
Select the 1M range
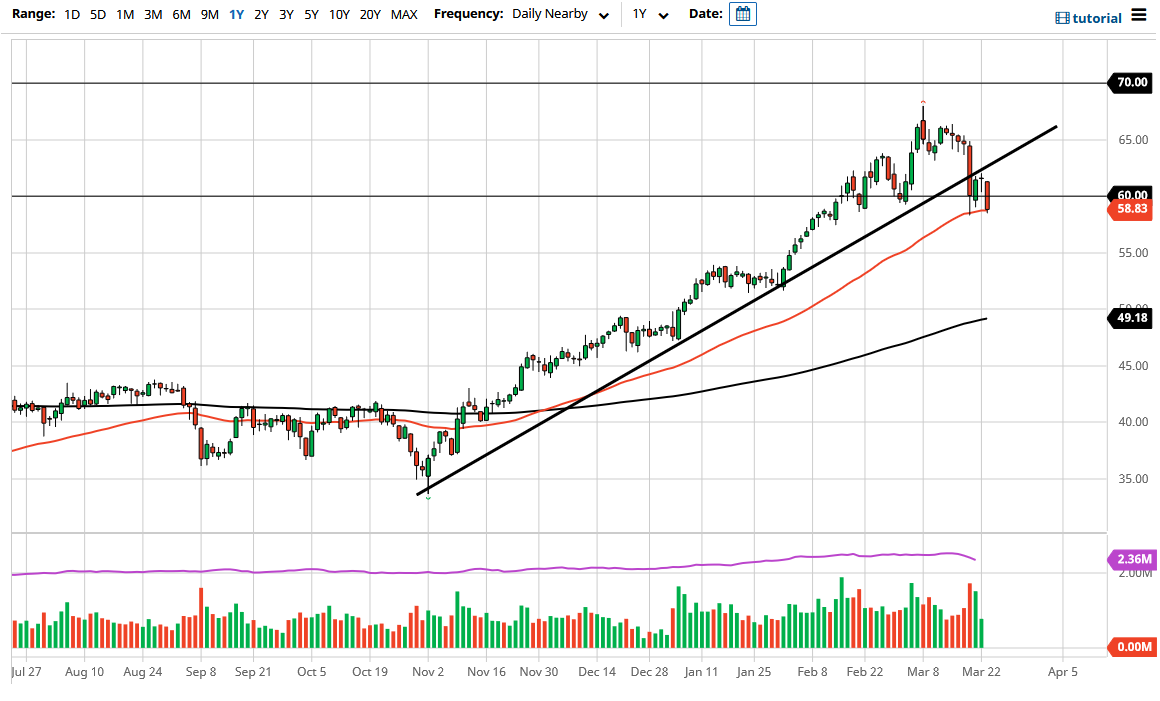124,15
